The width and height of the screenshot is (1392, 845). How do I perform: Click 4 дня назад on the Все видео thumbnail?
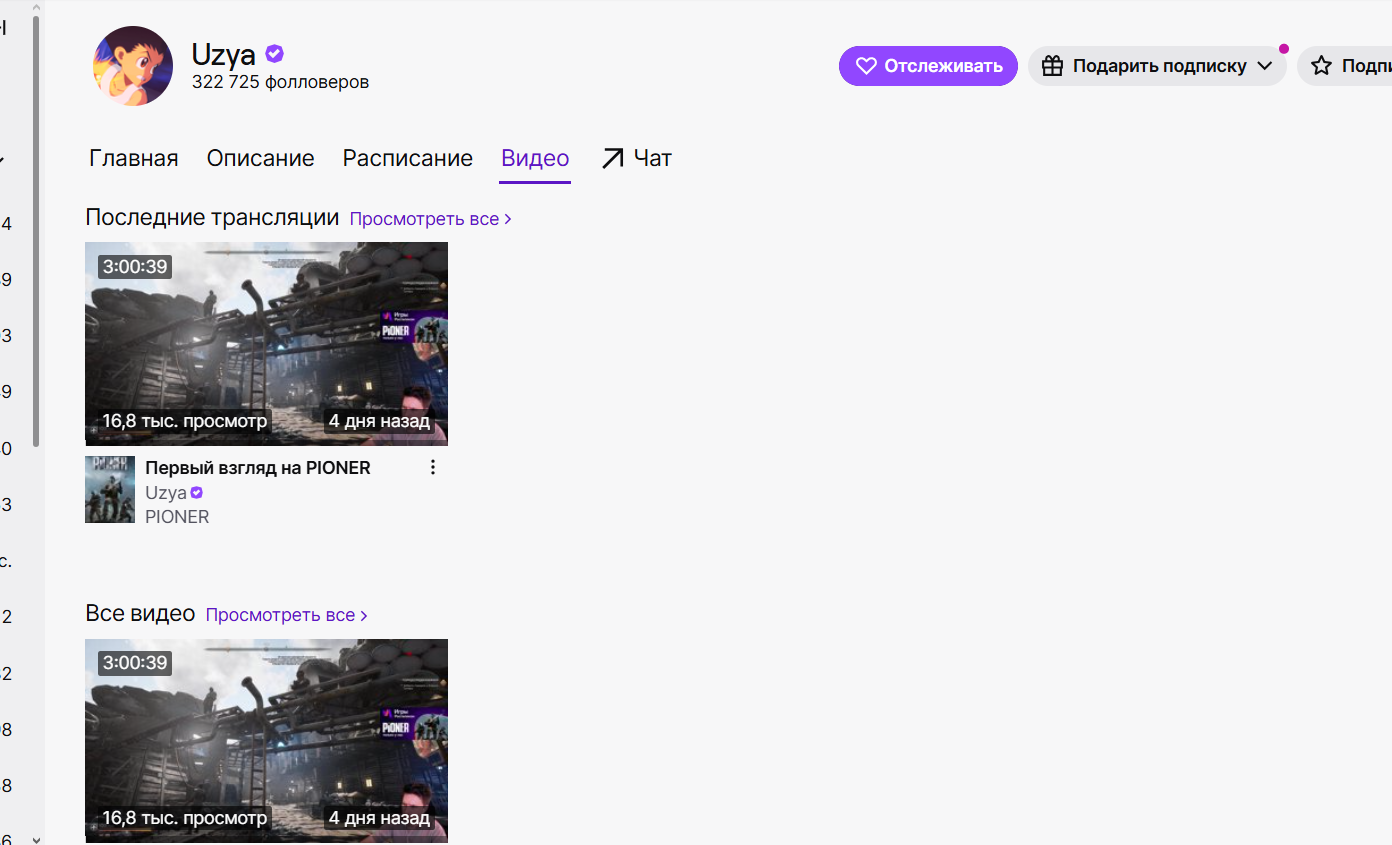point(379,818)
